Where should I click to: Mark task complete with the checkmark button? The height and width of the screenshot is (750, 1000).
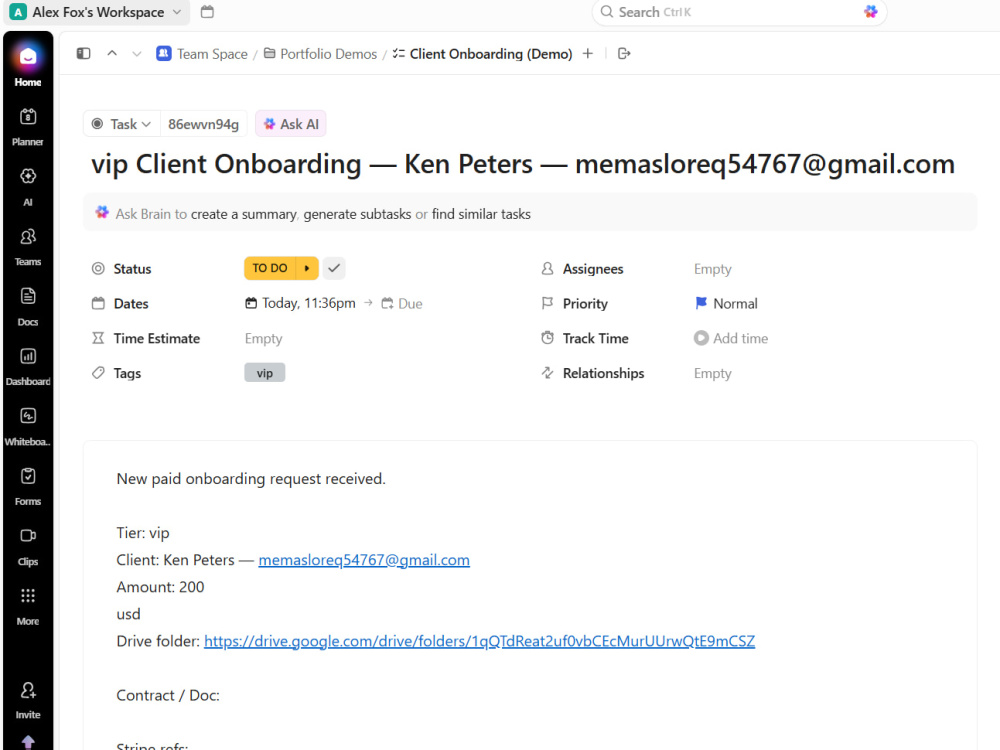click(x=334, y=268)
